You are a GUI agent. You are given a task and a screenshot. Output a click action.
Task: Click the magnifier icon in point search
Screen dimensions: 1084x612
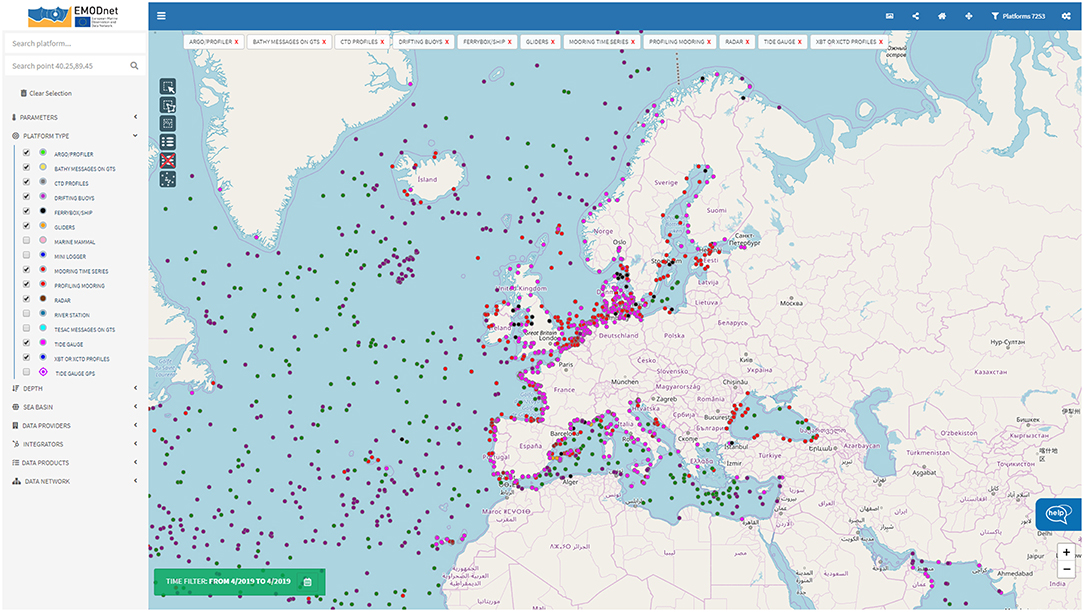(134, 66)
